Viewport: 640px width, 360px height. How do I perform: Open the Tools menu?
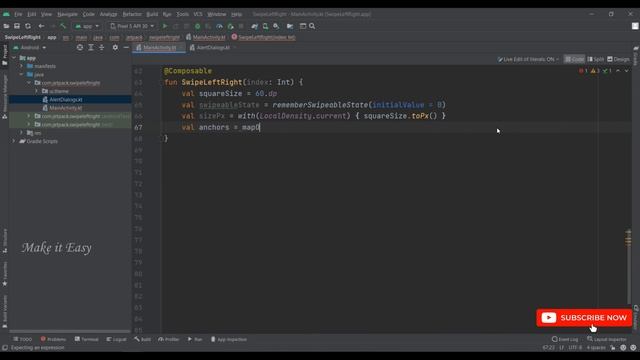tap(182, 14)
